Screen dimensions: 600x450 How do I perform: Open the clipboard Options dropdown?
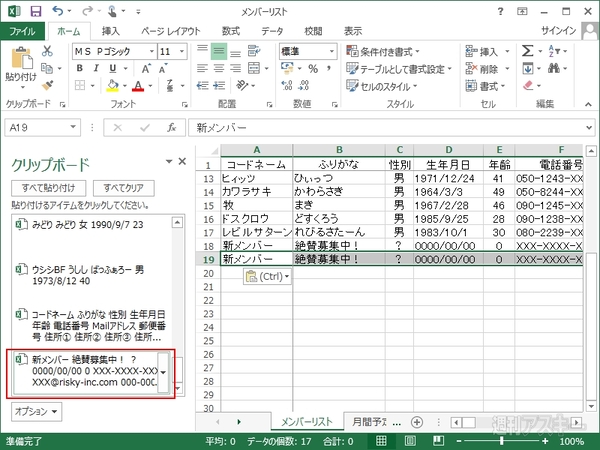[x=36, y=411]
